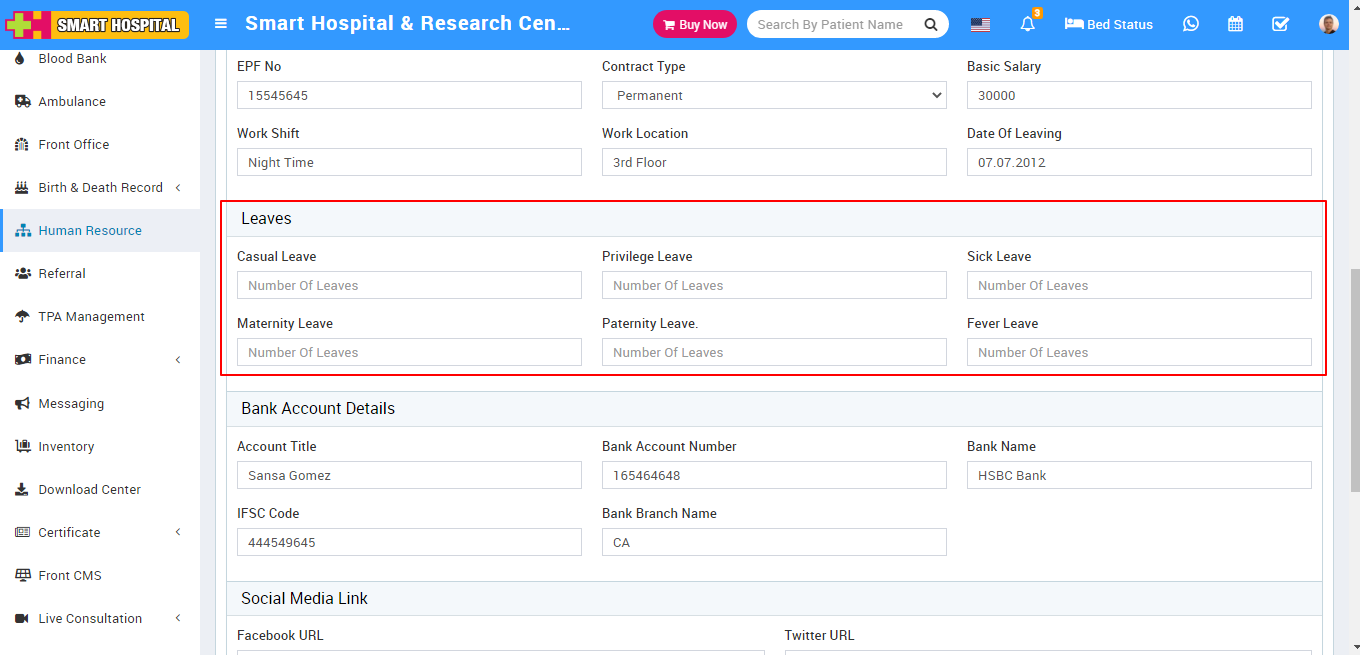
Task: Expand the Certificate sidebar menu
Action: click(x=100, y=532)
